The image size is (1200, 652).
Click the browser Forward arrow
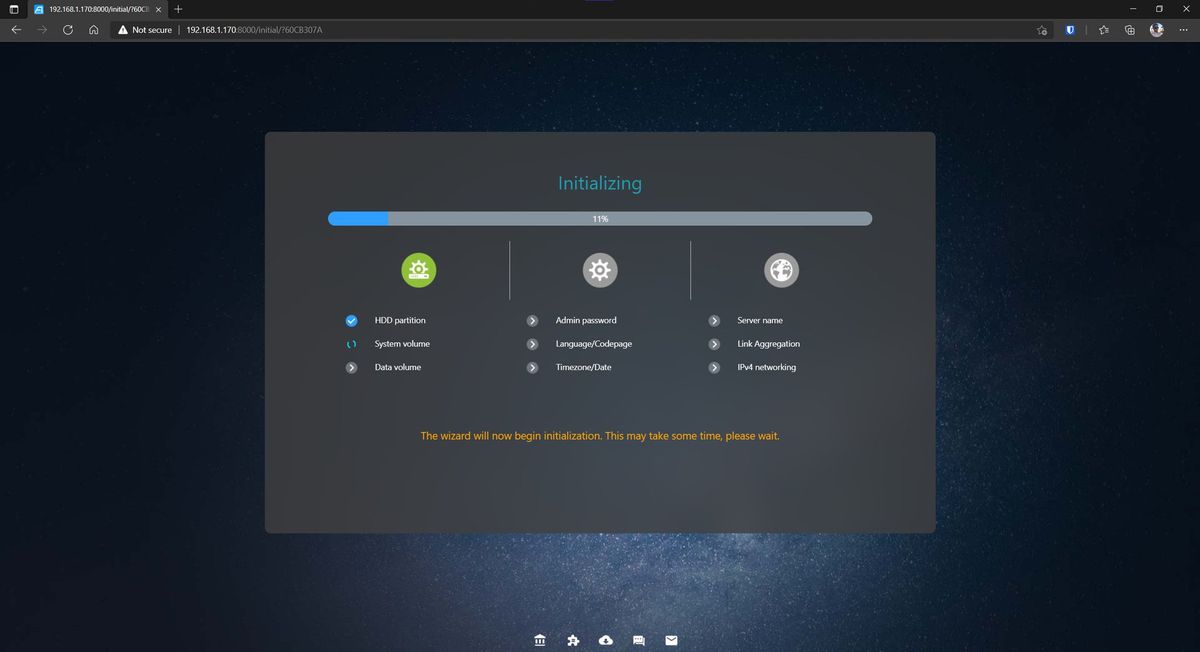42,30
